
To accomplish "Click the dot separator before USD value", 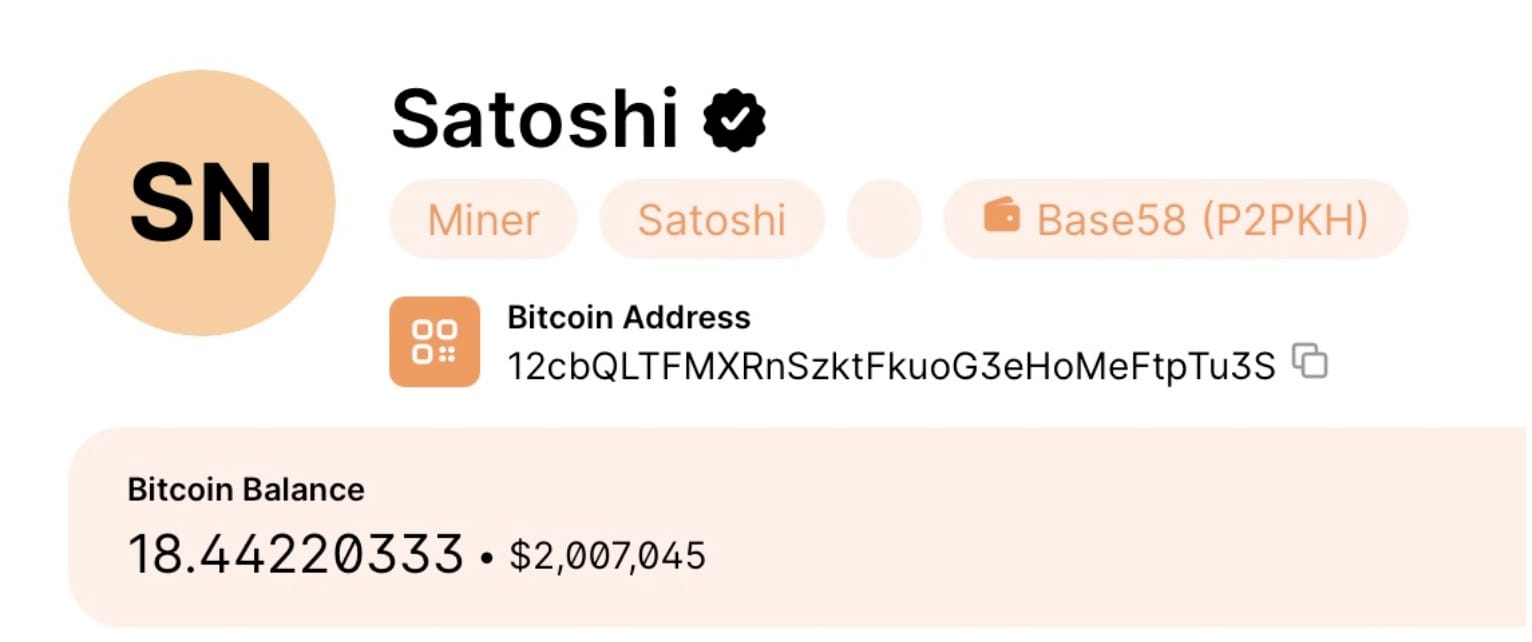I will pos(487,558).
